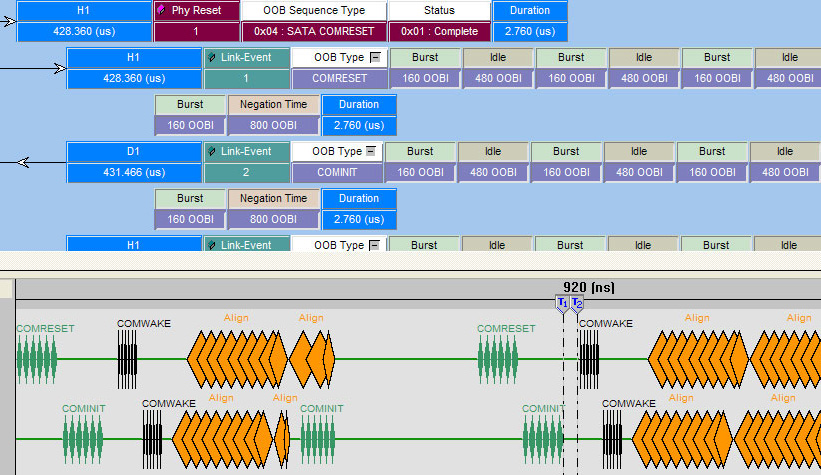
Task: Click the Link-Event icon in the bottom H1 row
Action: (212, 245)
